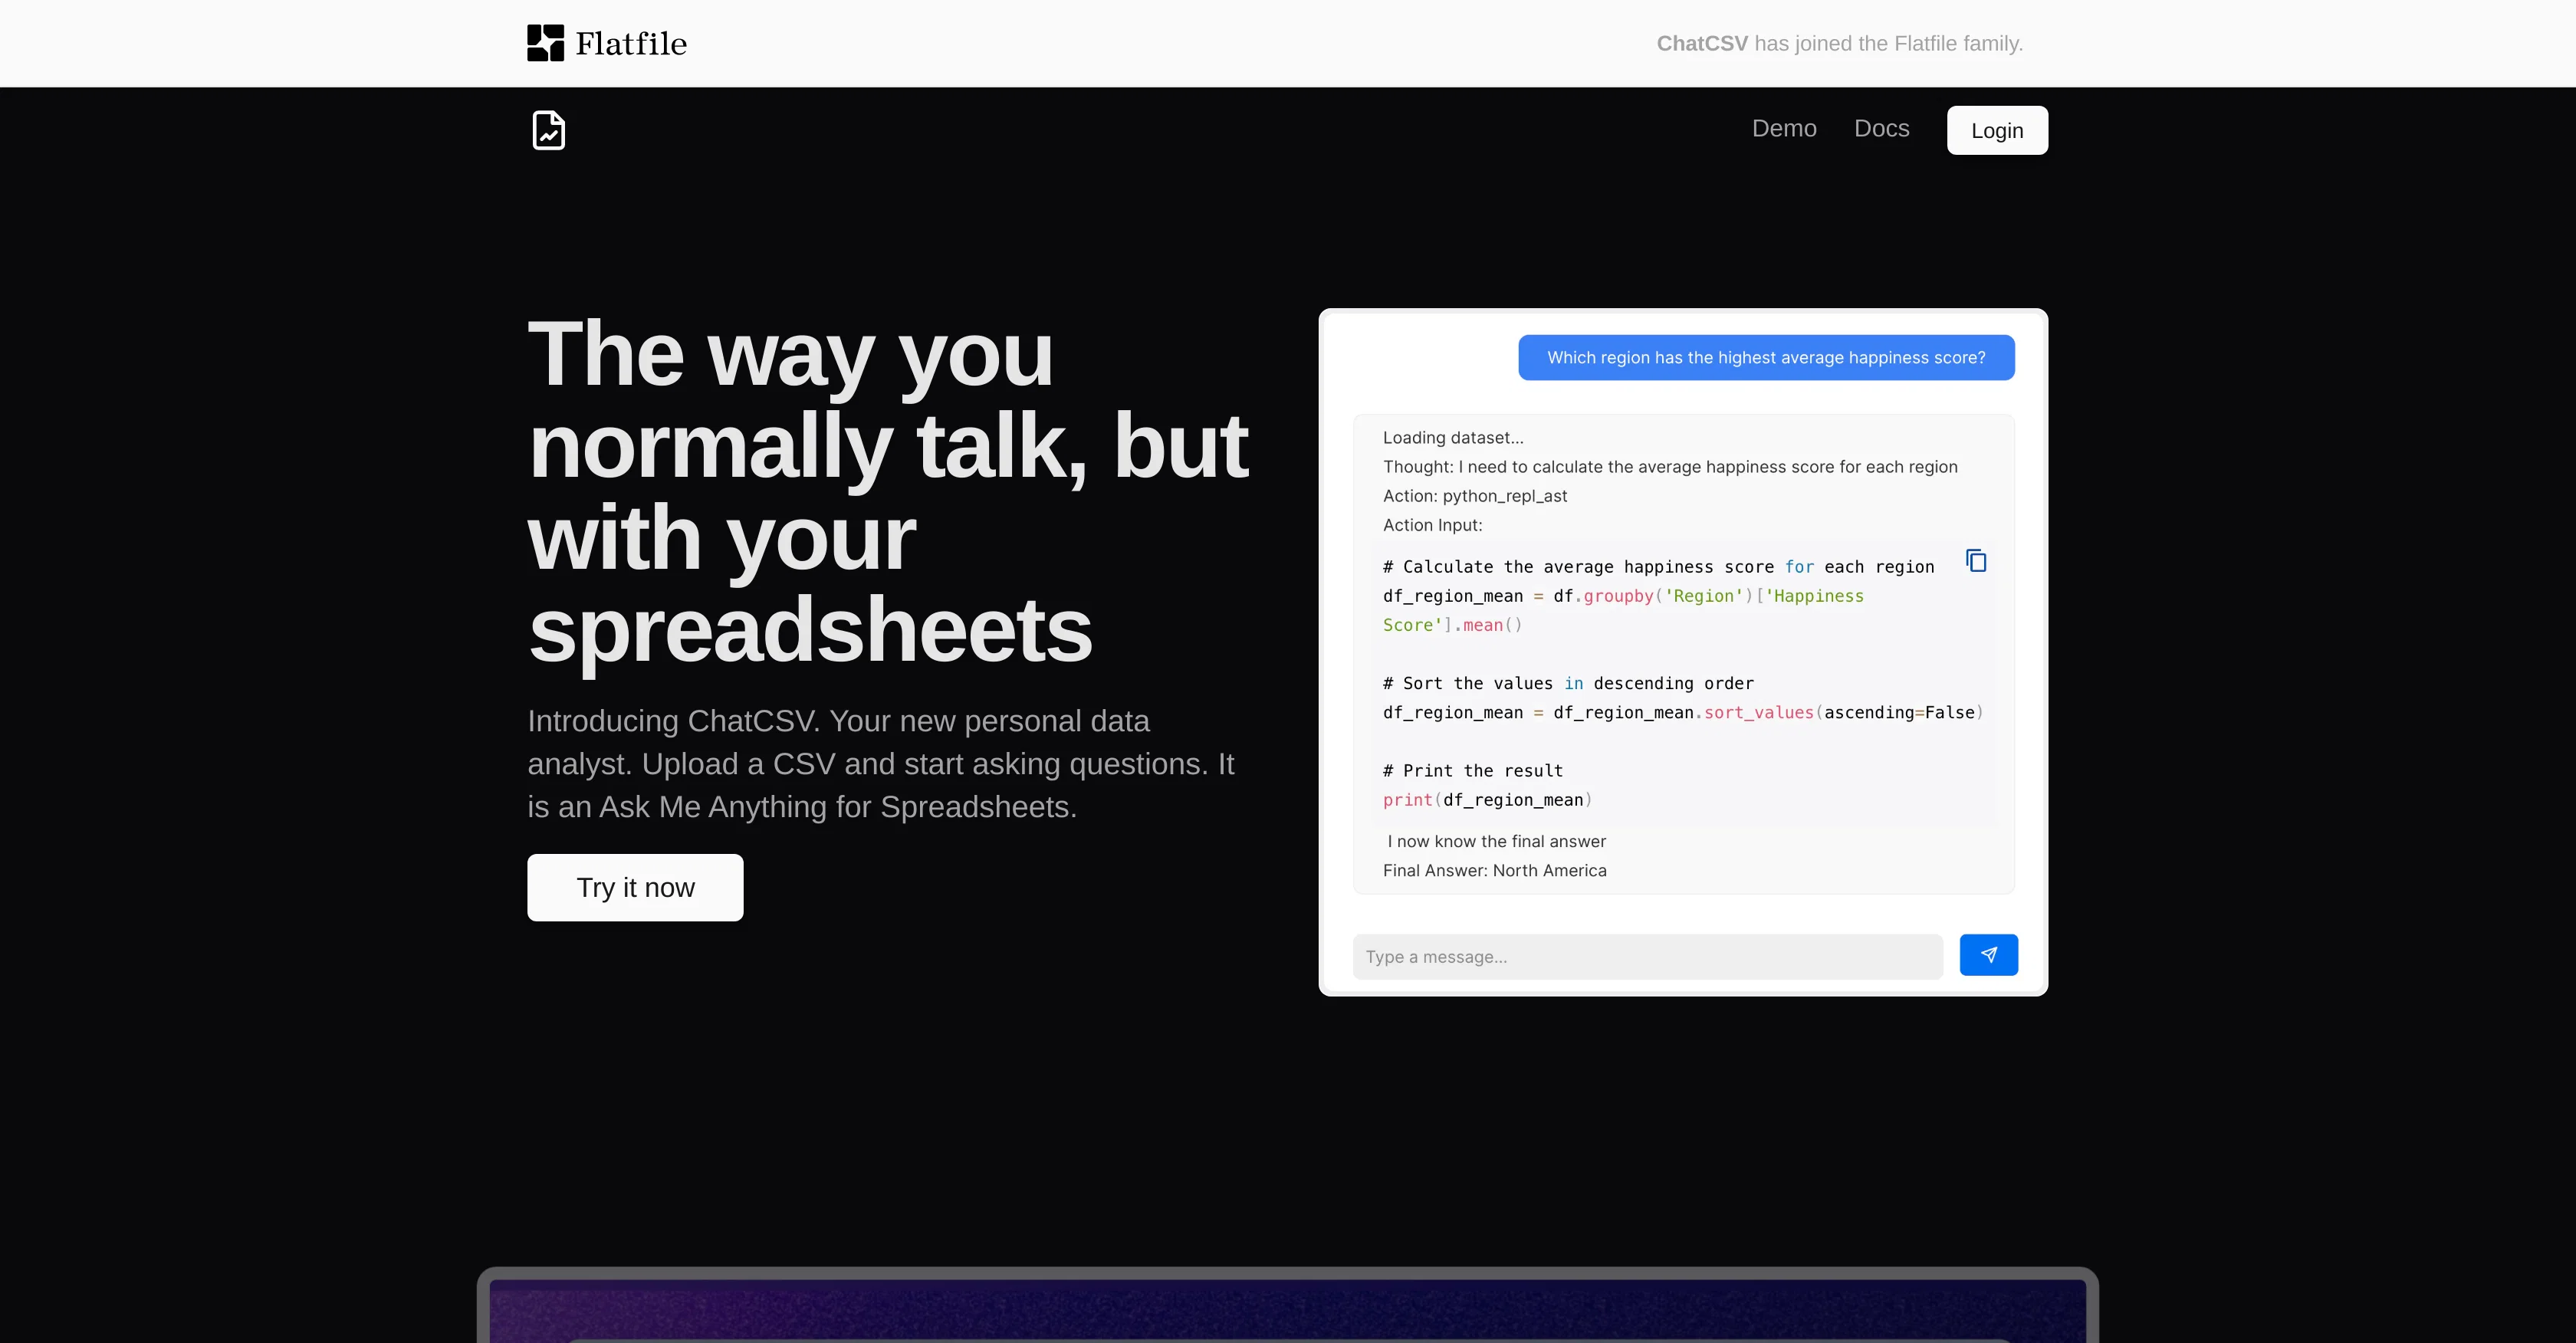2576x1343 pixels.
Task: Click the ChatCSV document-chart logo icon
Action: click(548, 130)
